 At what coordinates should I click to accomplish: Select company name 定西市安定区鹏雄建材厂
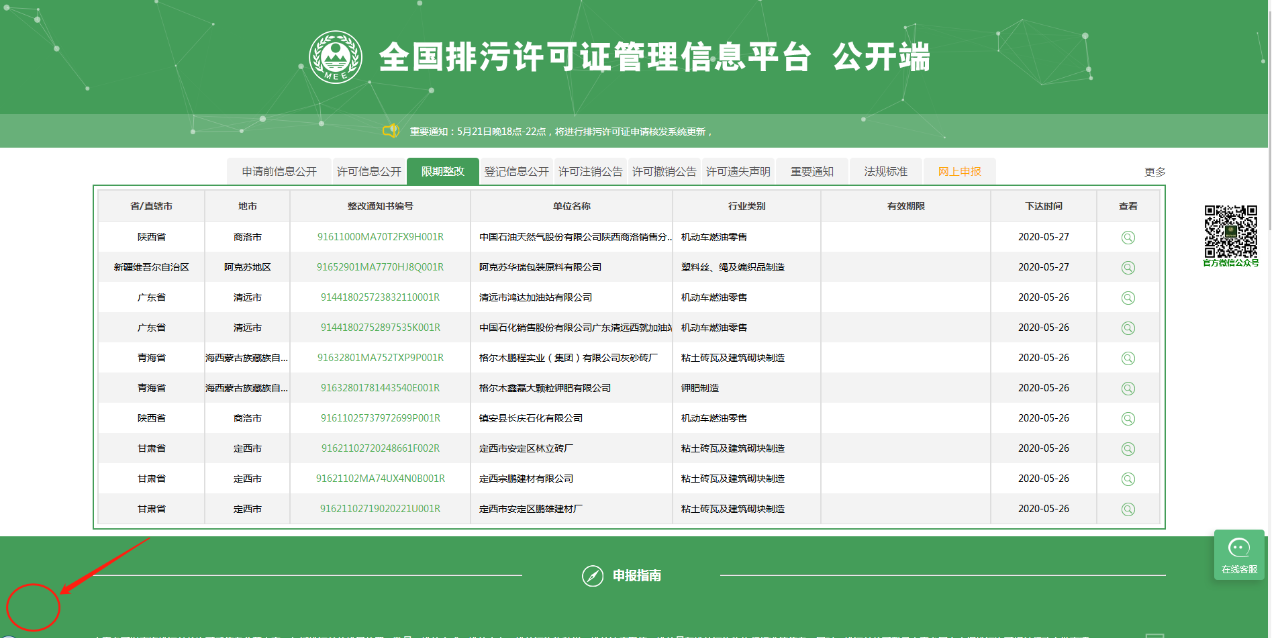coord(531,509)
